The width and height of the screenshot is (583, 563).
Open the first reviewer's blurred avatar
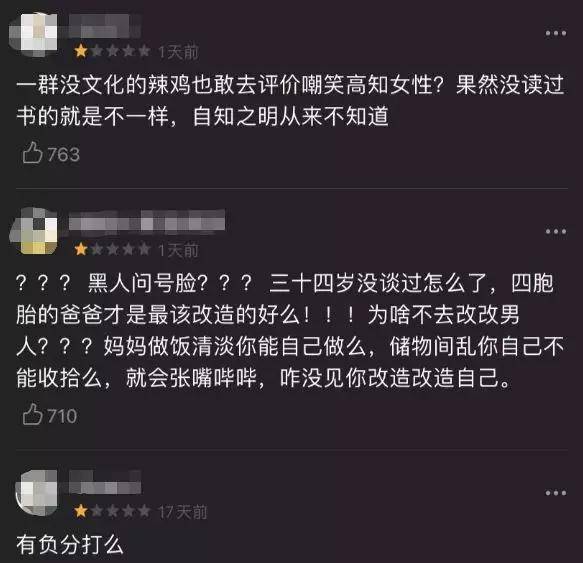coord(33,34)
